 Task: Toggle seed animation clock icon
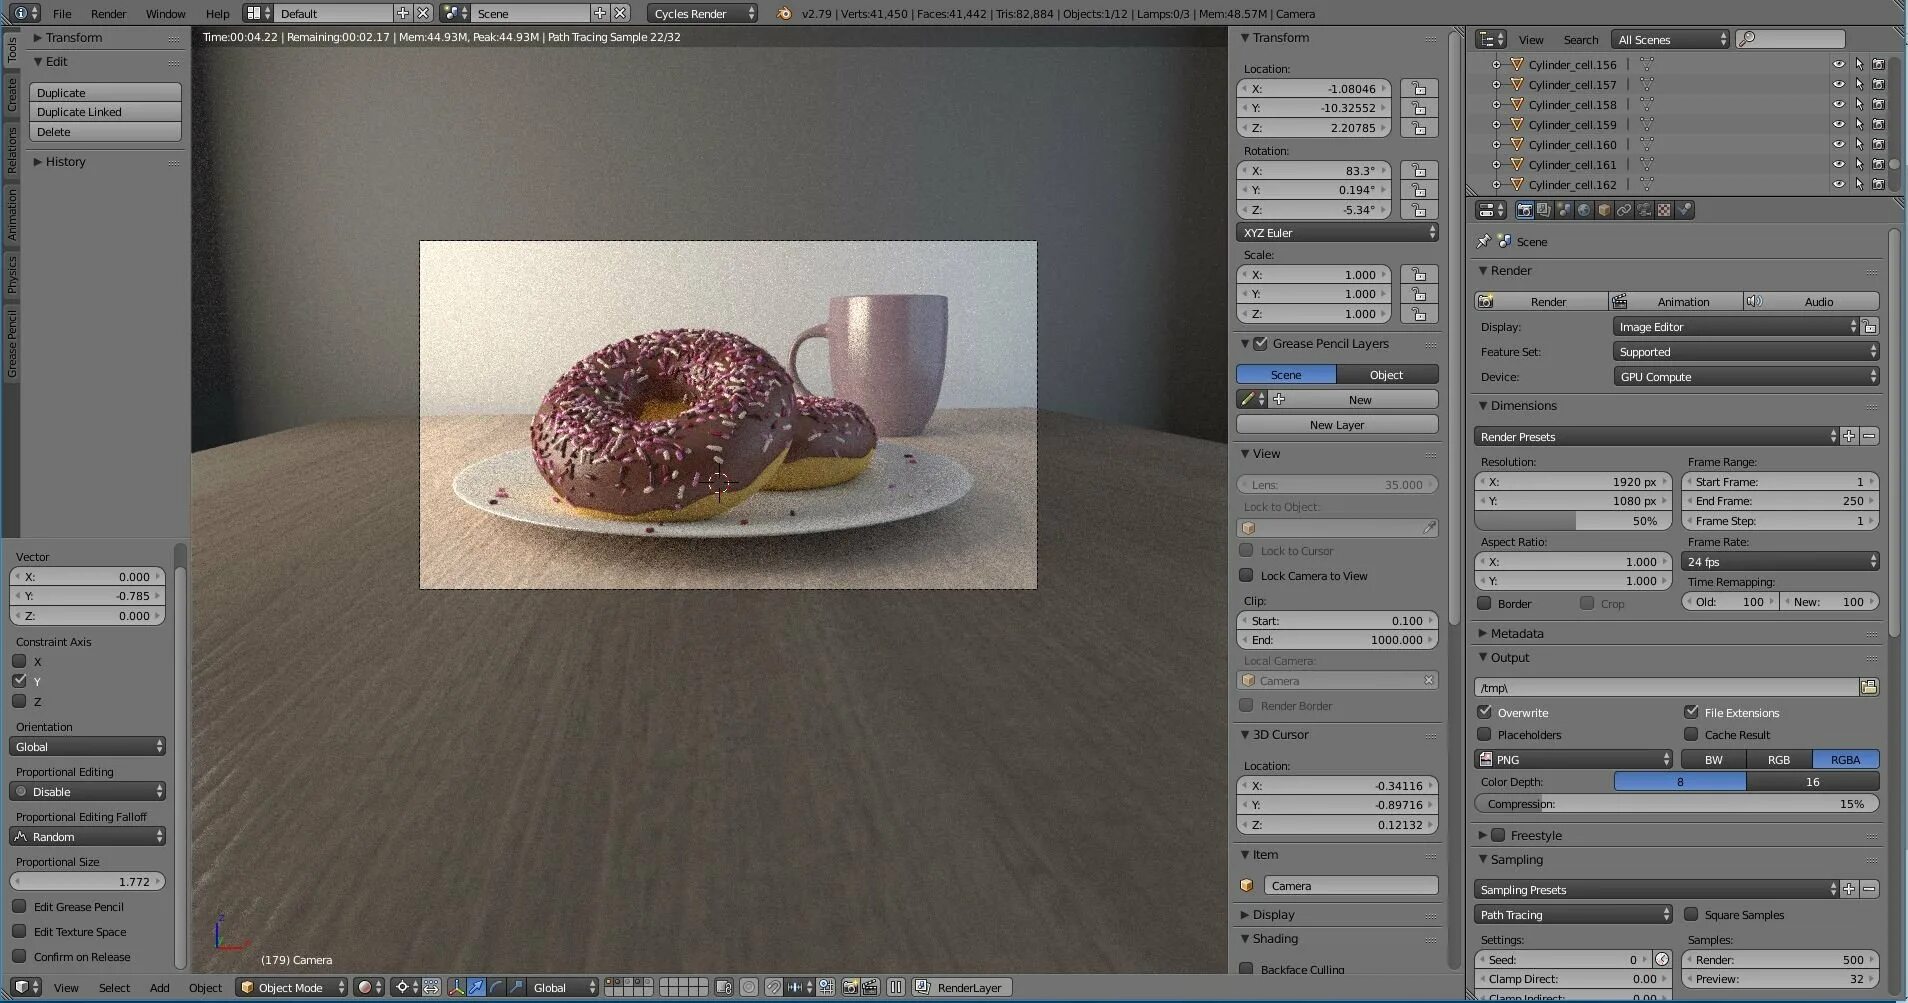click(x=1662, y=959)
